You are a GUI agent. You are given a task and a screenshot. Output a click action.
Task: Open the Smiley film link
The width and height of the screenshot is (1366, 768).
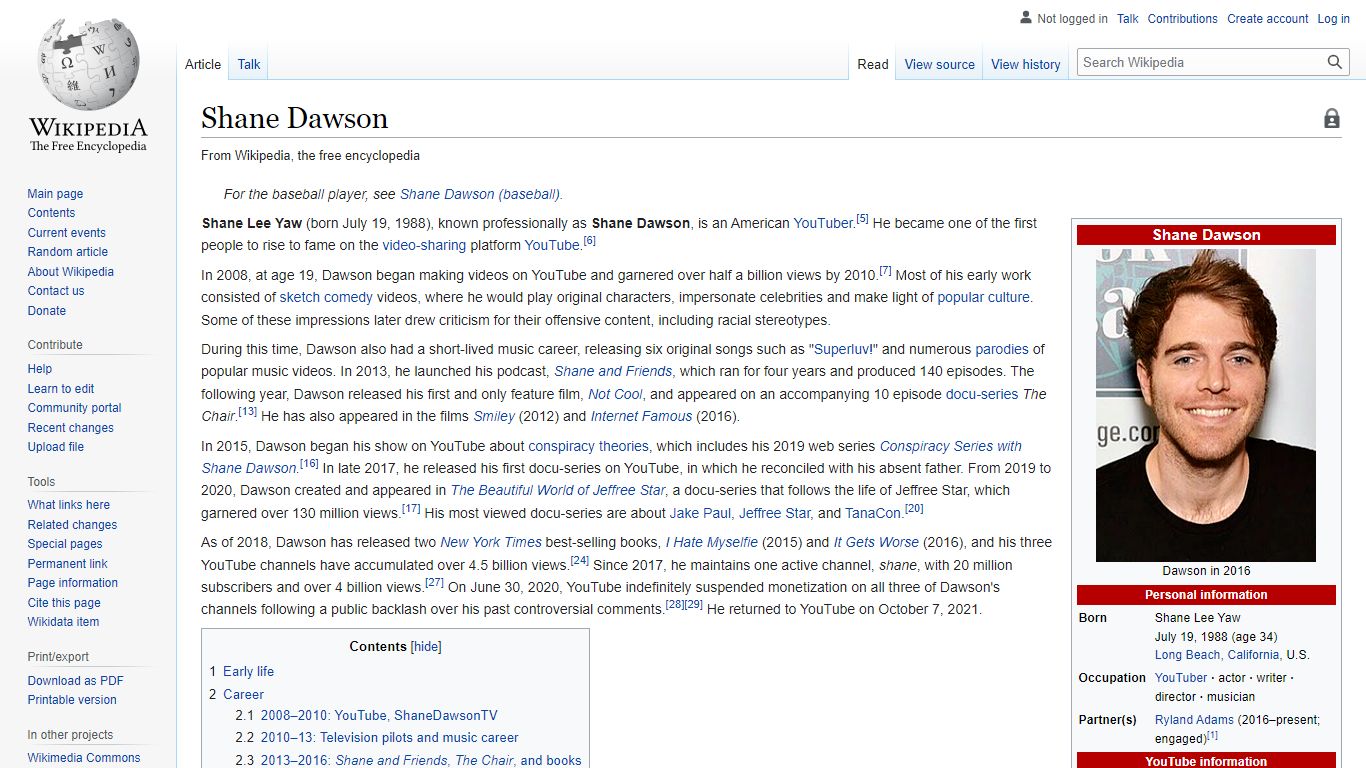pyautogui.click(x=494, y=416)
